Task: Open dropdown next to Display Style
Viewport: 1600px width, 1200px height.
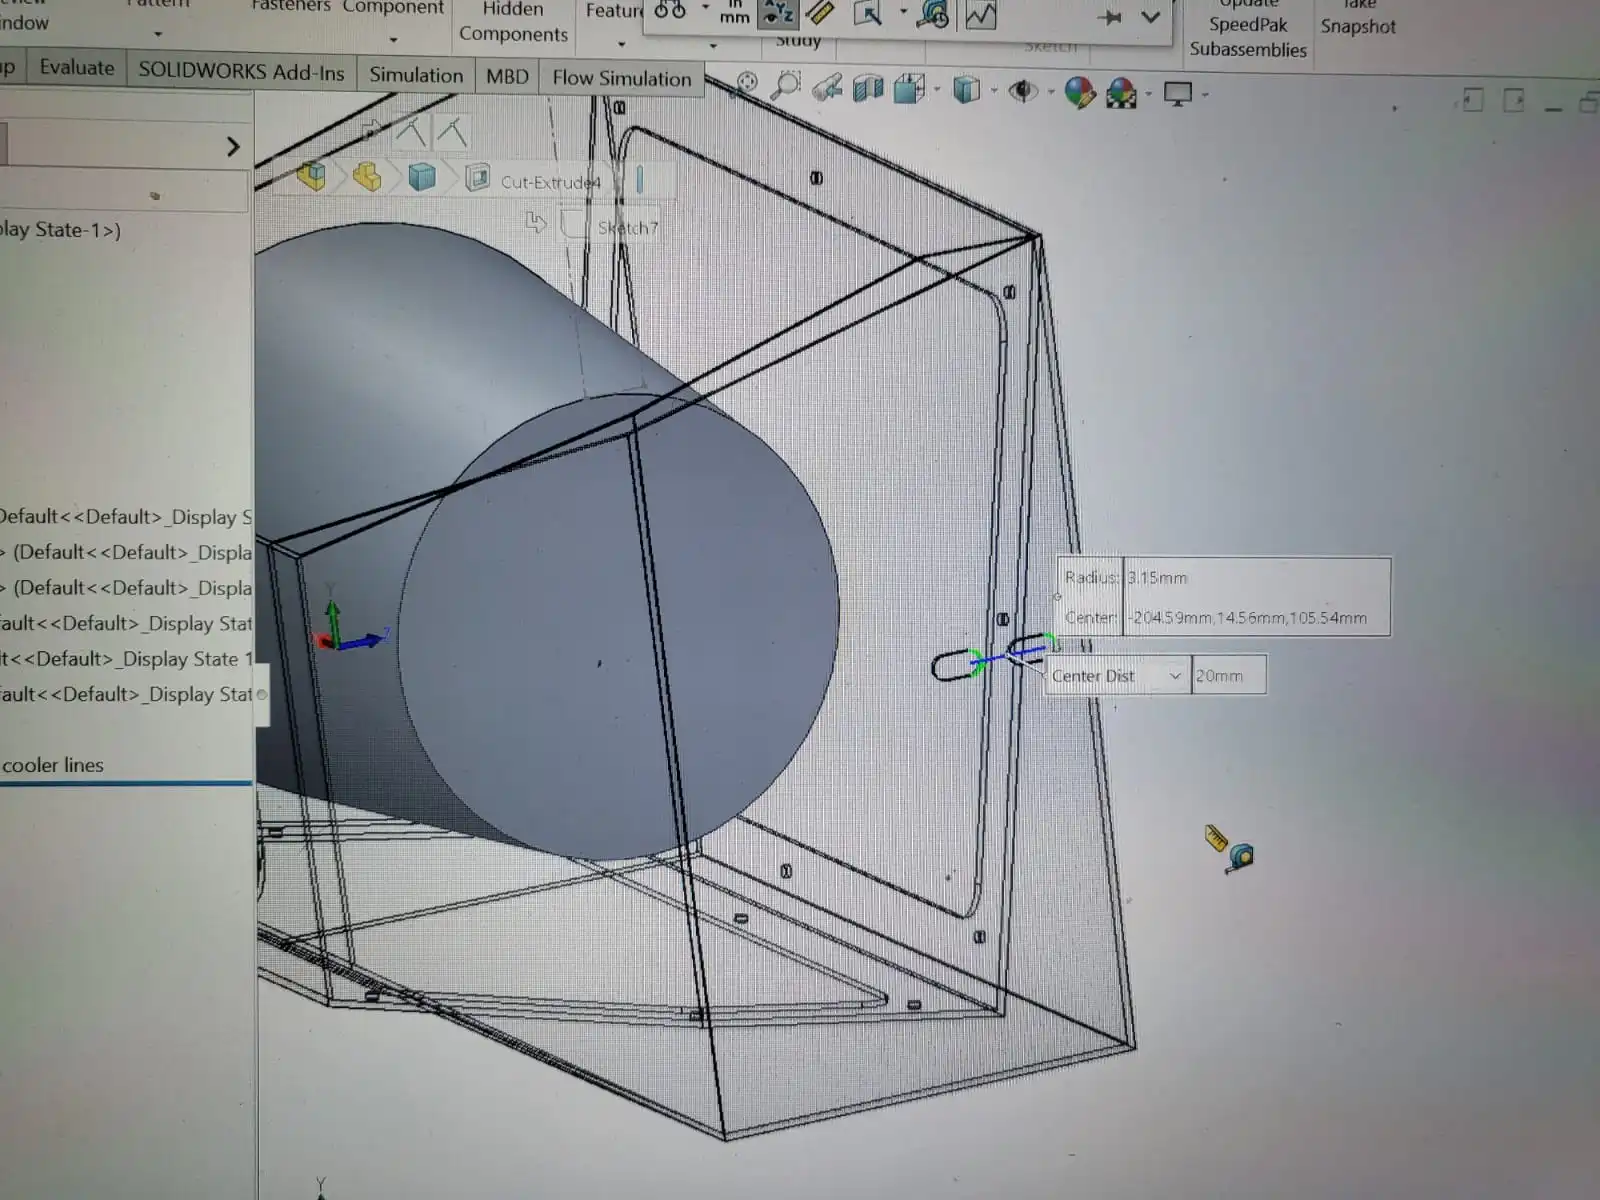Action: tap(993, 91)
